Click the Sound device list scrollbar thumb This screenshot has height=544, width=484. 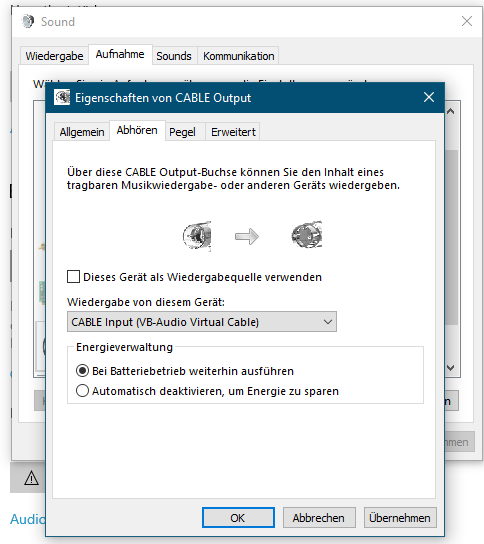pyautogui.click(x=451, y=237)
